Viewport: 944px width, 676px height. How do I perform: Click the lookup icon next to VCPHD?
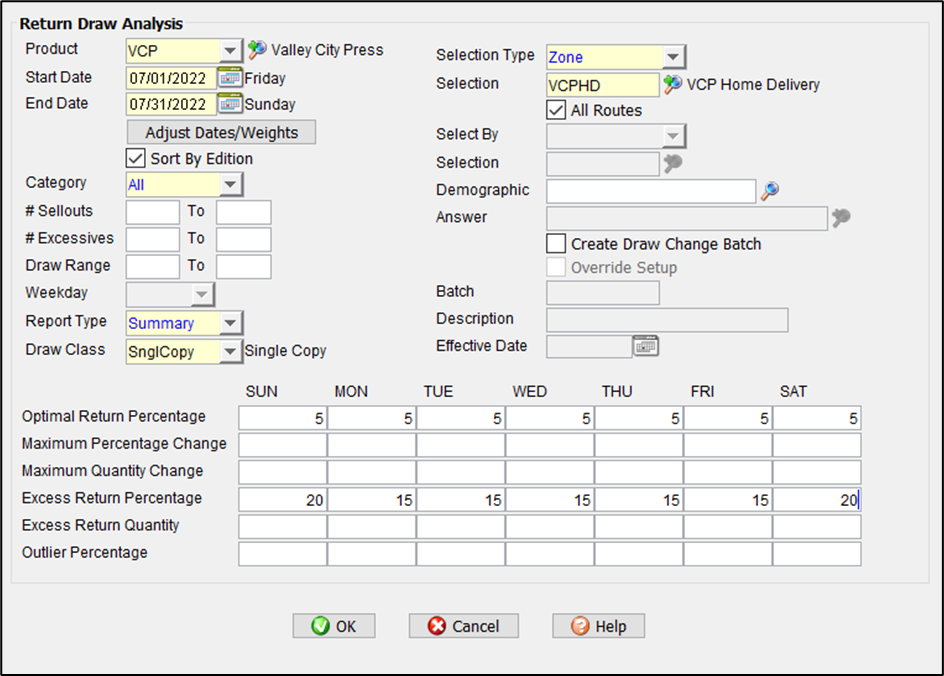tap(673, 85)
